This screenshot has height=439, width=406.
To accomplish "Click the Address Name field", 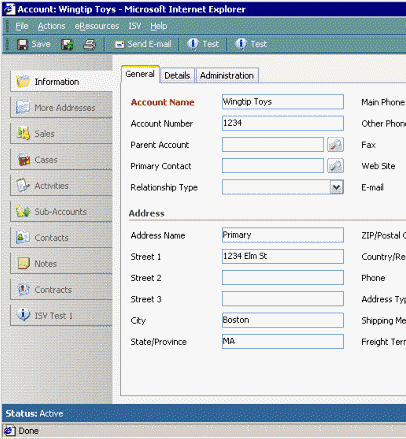I will [283, 235].
